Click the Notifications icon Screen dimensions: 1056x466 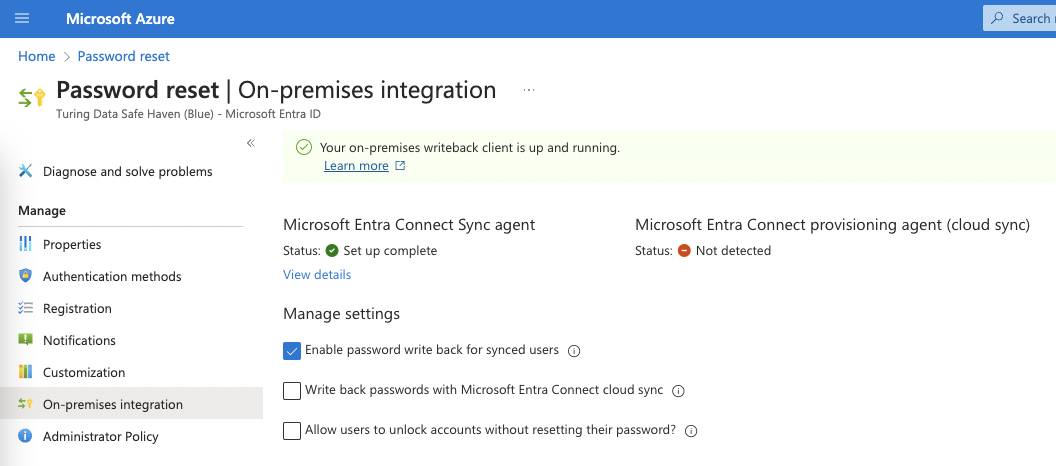(x=26, y=340)
